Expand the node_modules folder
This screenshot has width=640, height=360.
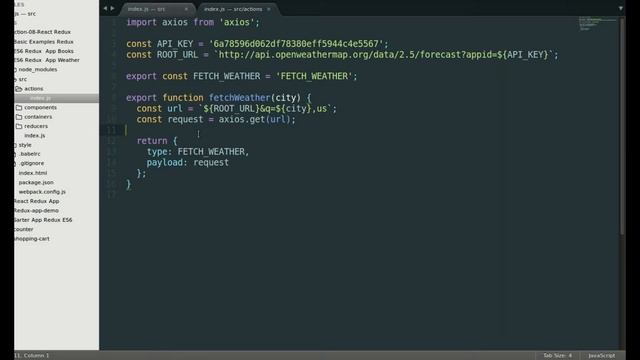coord(38,69)
